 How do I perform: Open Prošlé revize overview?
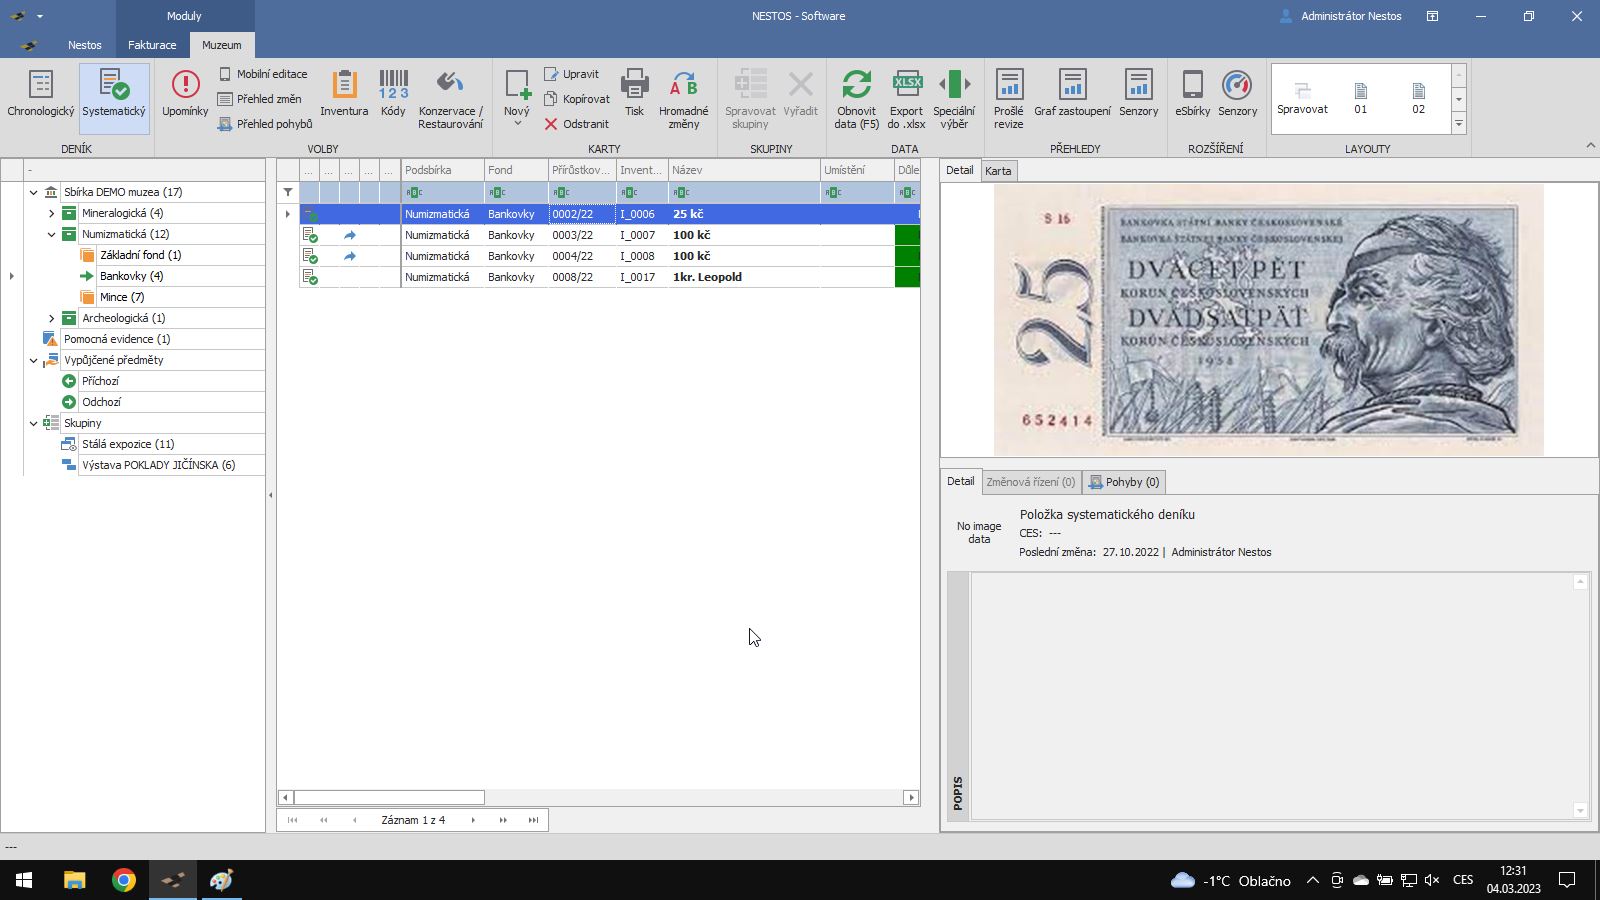pos(1009,99)
